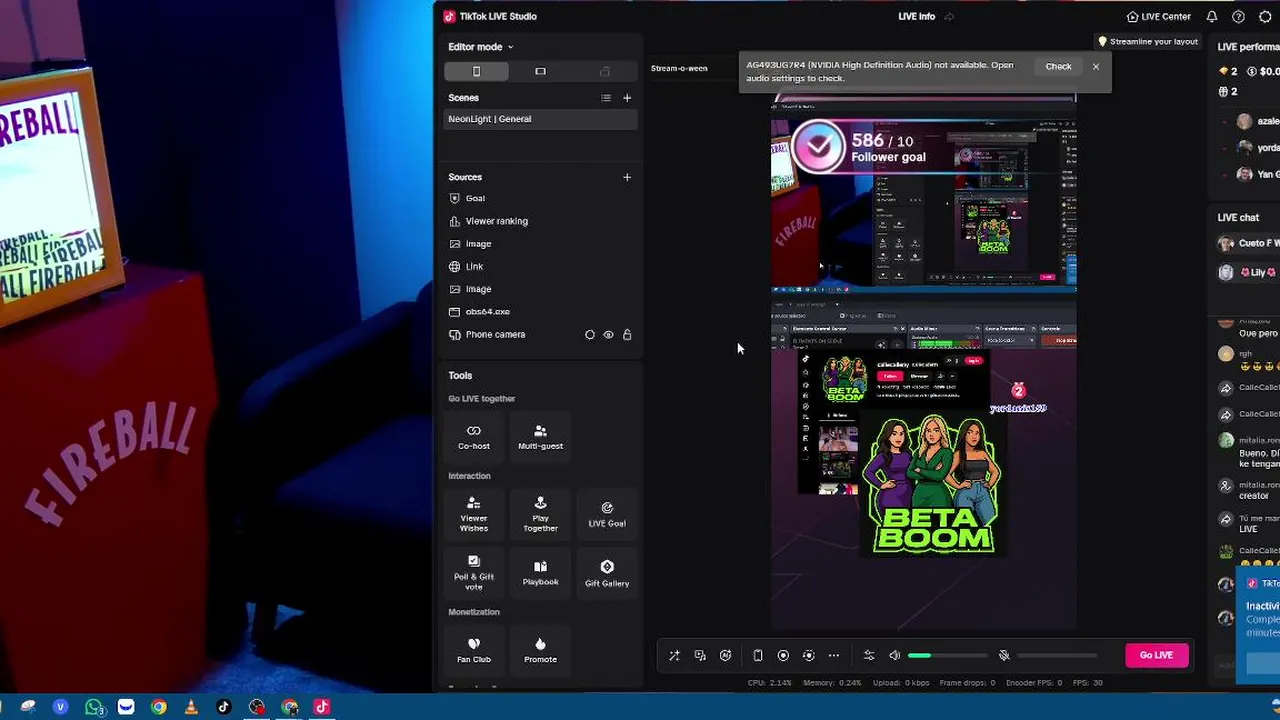Click Check in the audio notification
Screen dimensions: 1280x720
1058,67
